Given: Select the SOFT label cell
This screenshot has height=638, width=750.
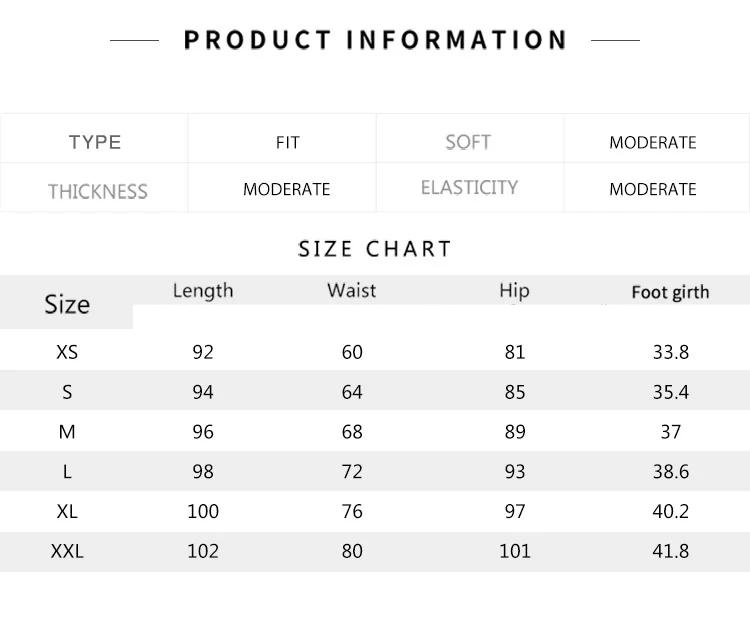Looking at the screenshot, I should [468, 142].
